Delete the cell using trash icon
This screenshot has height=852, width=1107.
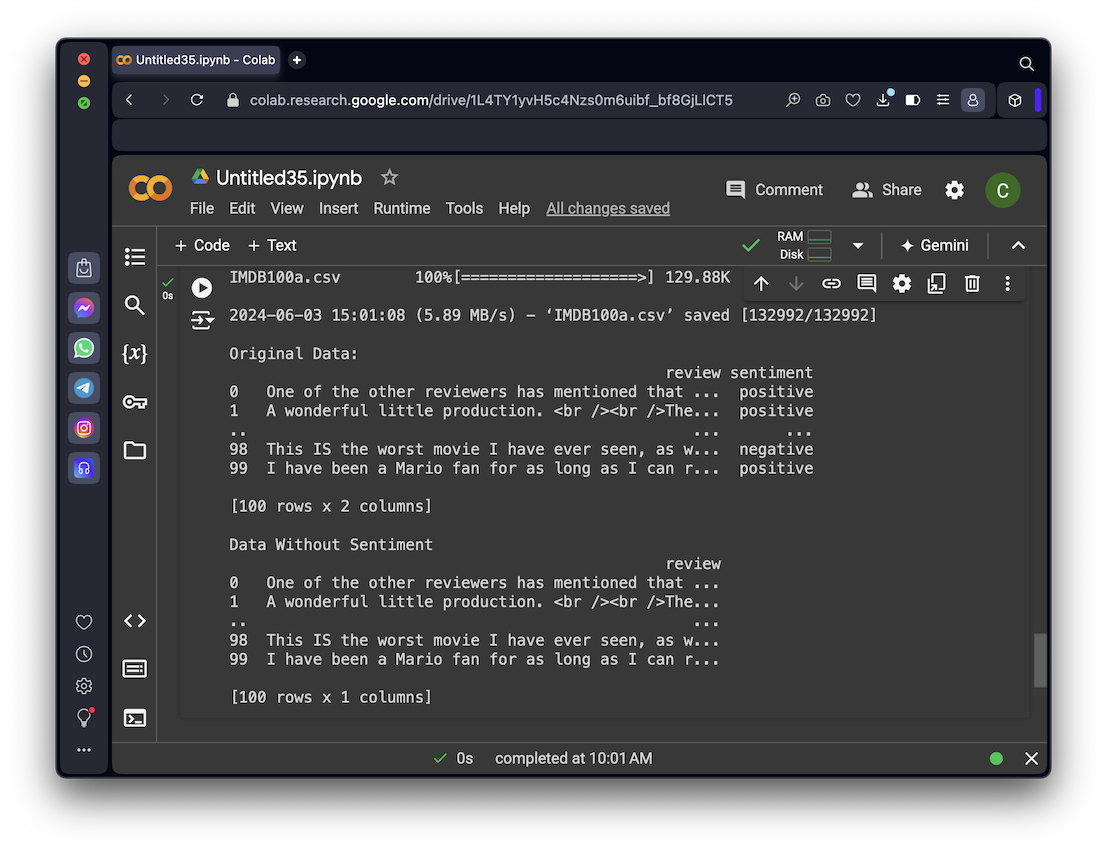pos(972,284)
